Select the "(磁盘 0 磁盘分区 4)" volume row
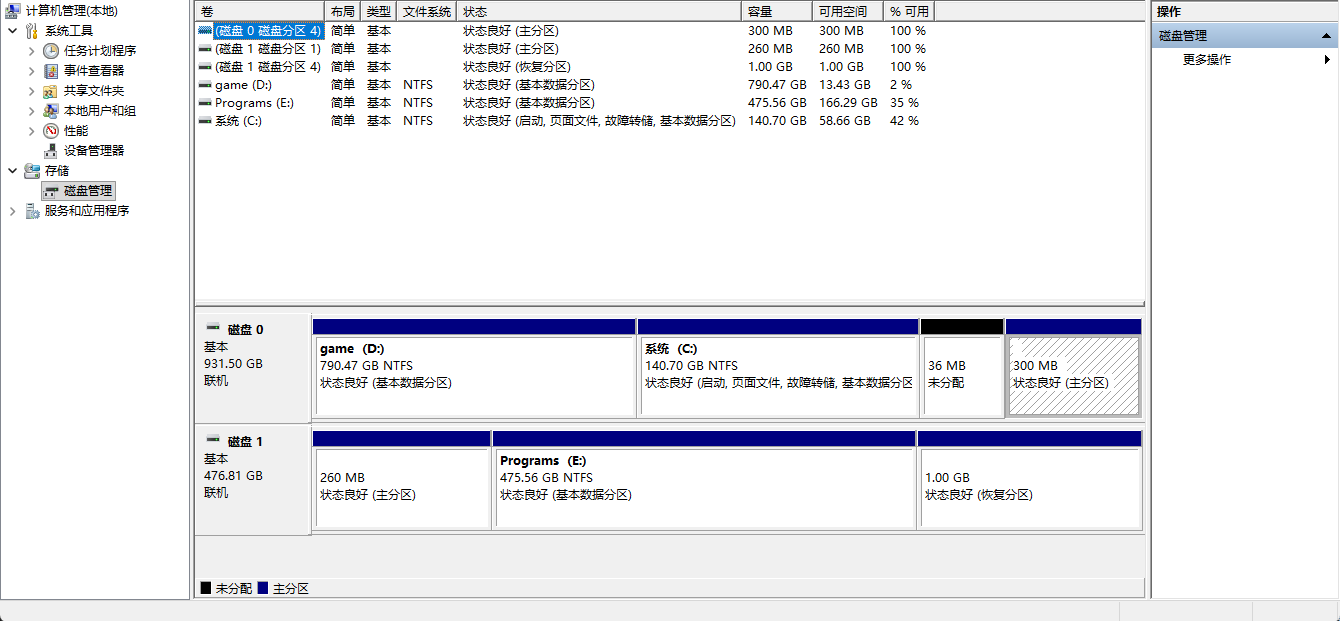 [x=565, y=31]
